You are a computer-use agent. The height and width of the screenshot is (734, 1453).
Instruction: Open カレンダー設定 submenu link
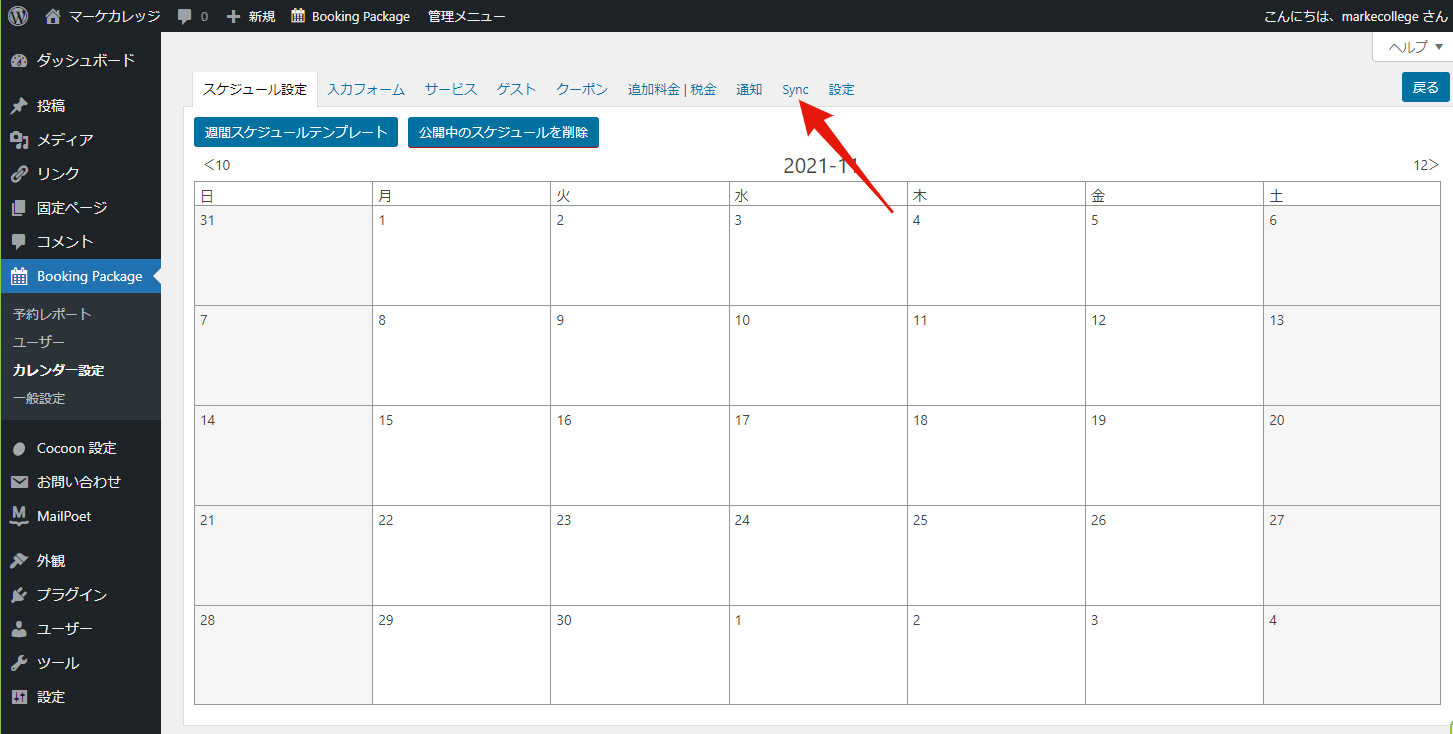coord(58,370)
